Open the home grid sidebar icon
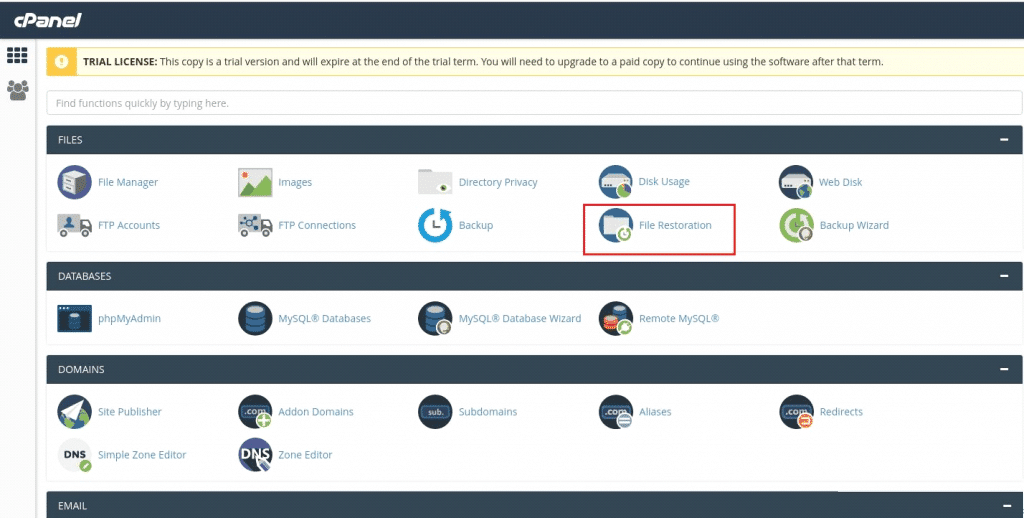The height and width of the screenshot is (518, 1024). tap(17, 56)
